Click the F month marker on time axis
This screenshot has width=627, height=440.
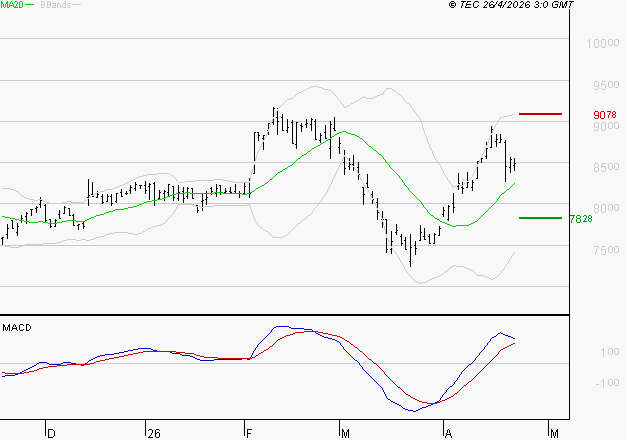(x=249, y=434)
